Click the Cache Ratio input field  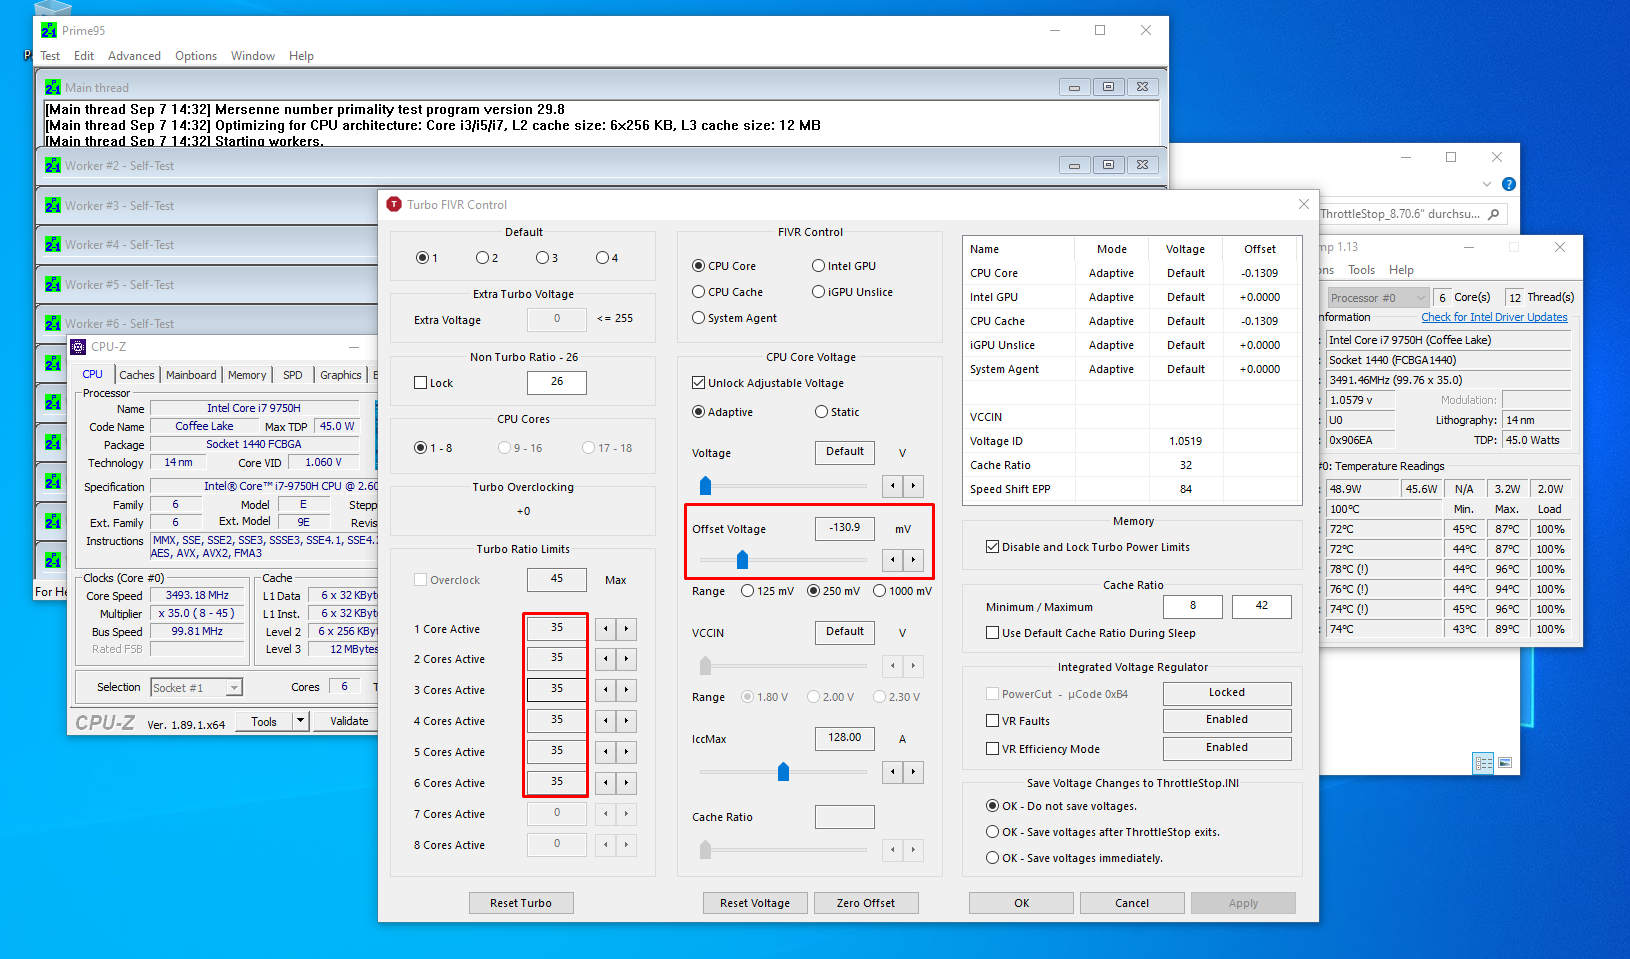844,816
